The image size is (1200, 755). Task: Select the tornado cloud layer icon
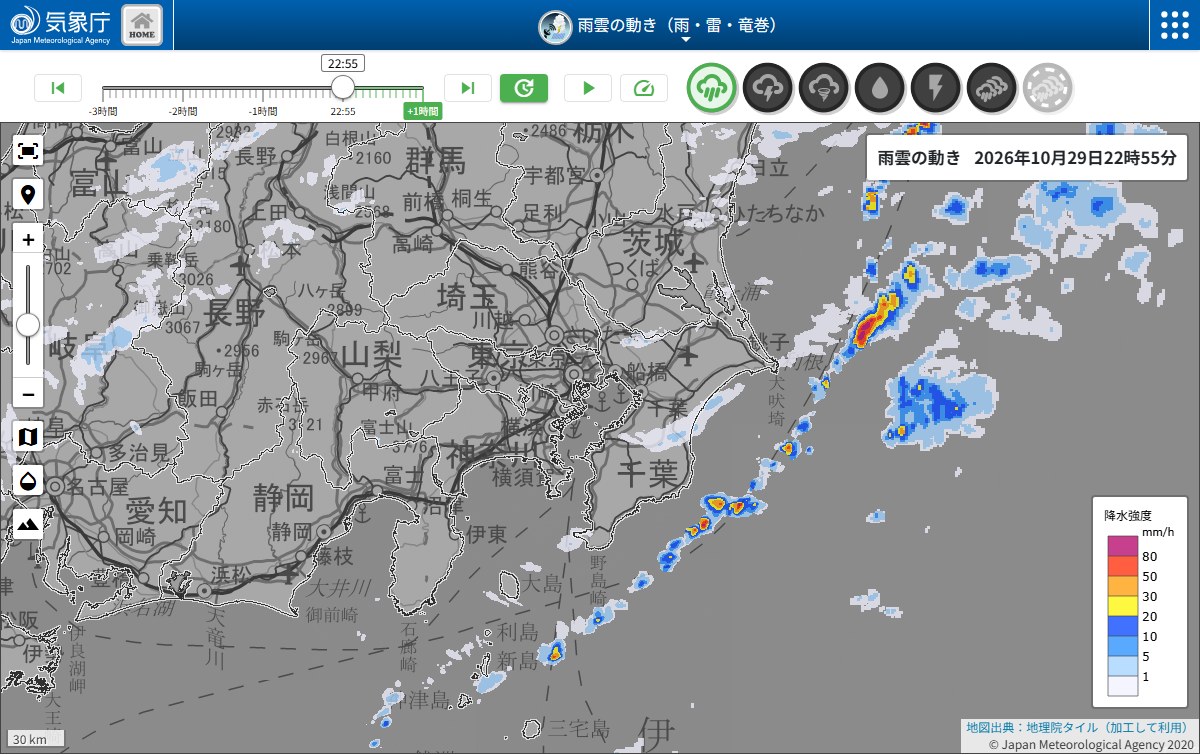click(x=824, y=88)
